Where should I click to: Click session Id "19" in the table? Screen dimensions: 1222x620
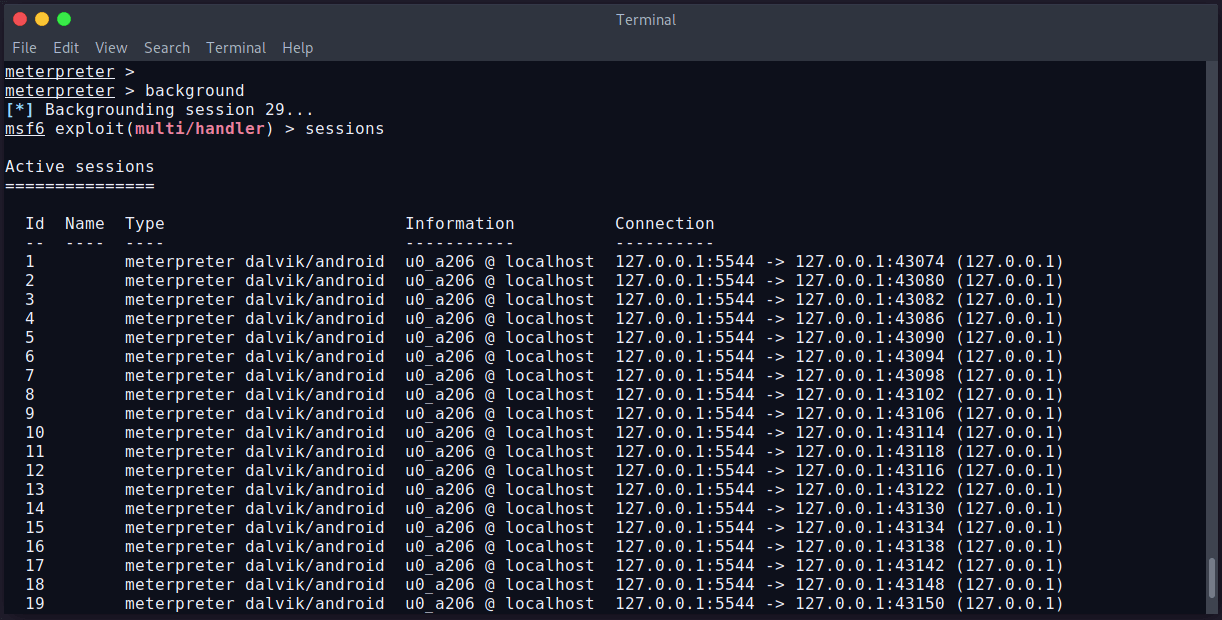click(x=35, y=604)
